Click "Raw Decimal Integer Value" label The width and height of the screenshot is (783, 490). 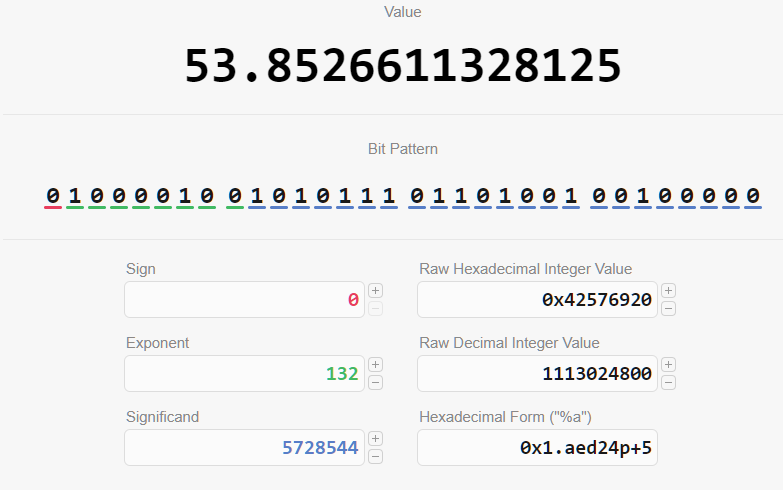(x=509, y=343)
